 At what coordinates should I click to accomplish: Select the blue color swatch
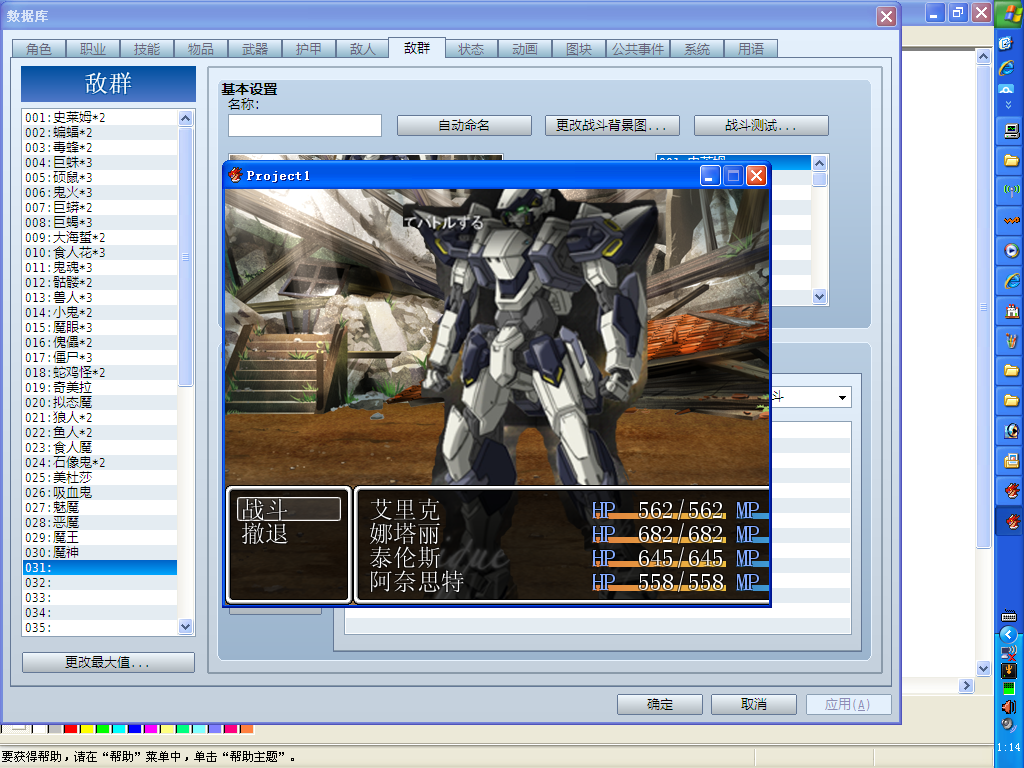[x=135, y=729]
